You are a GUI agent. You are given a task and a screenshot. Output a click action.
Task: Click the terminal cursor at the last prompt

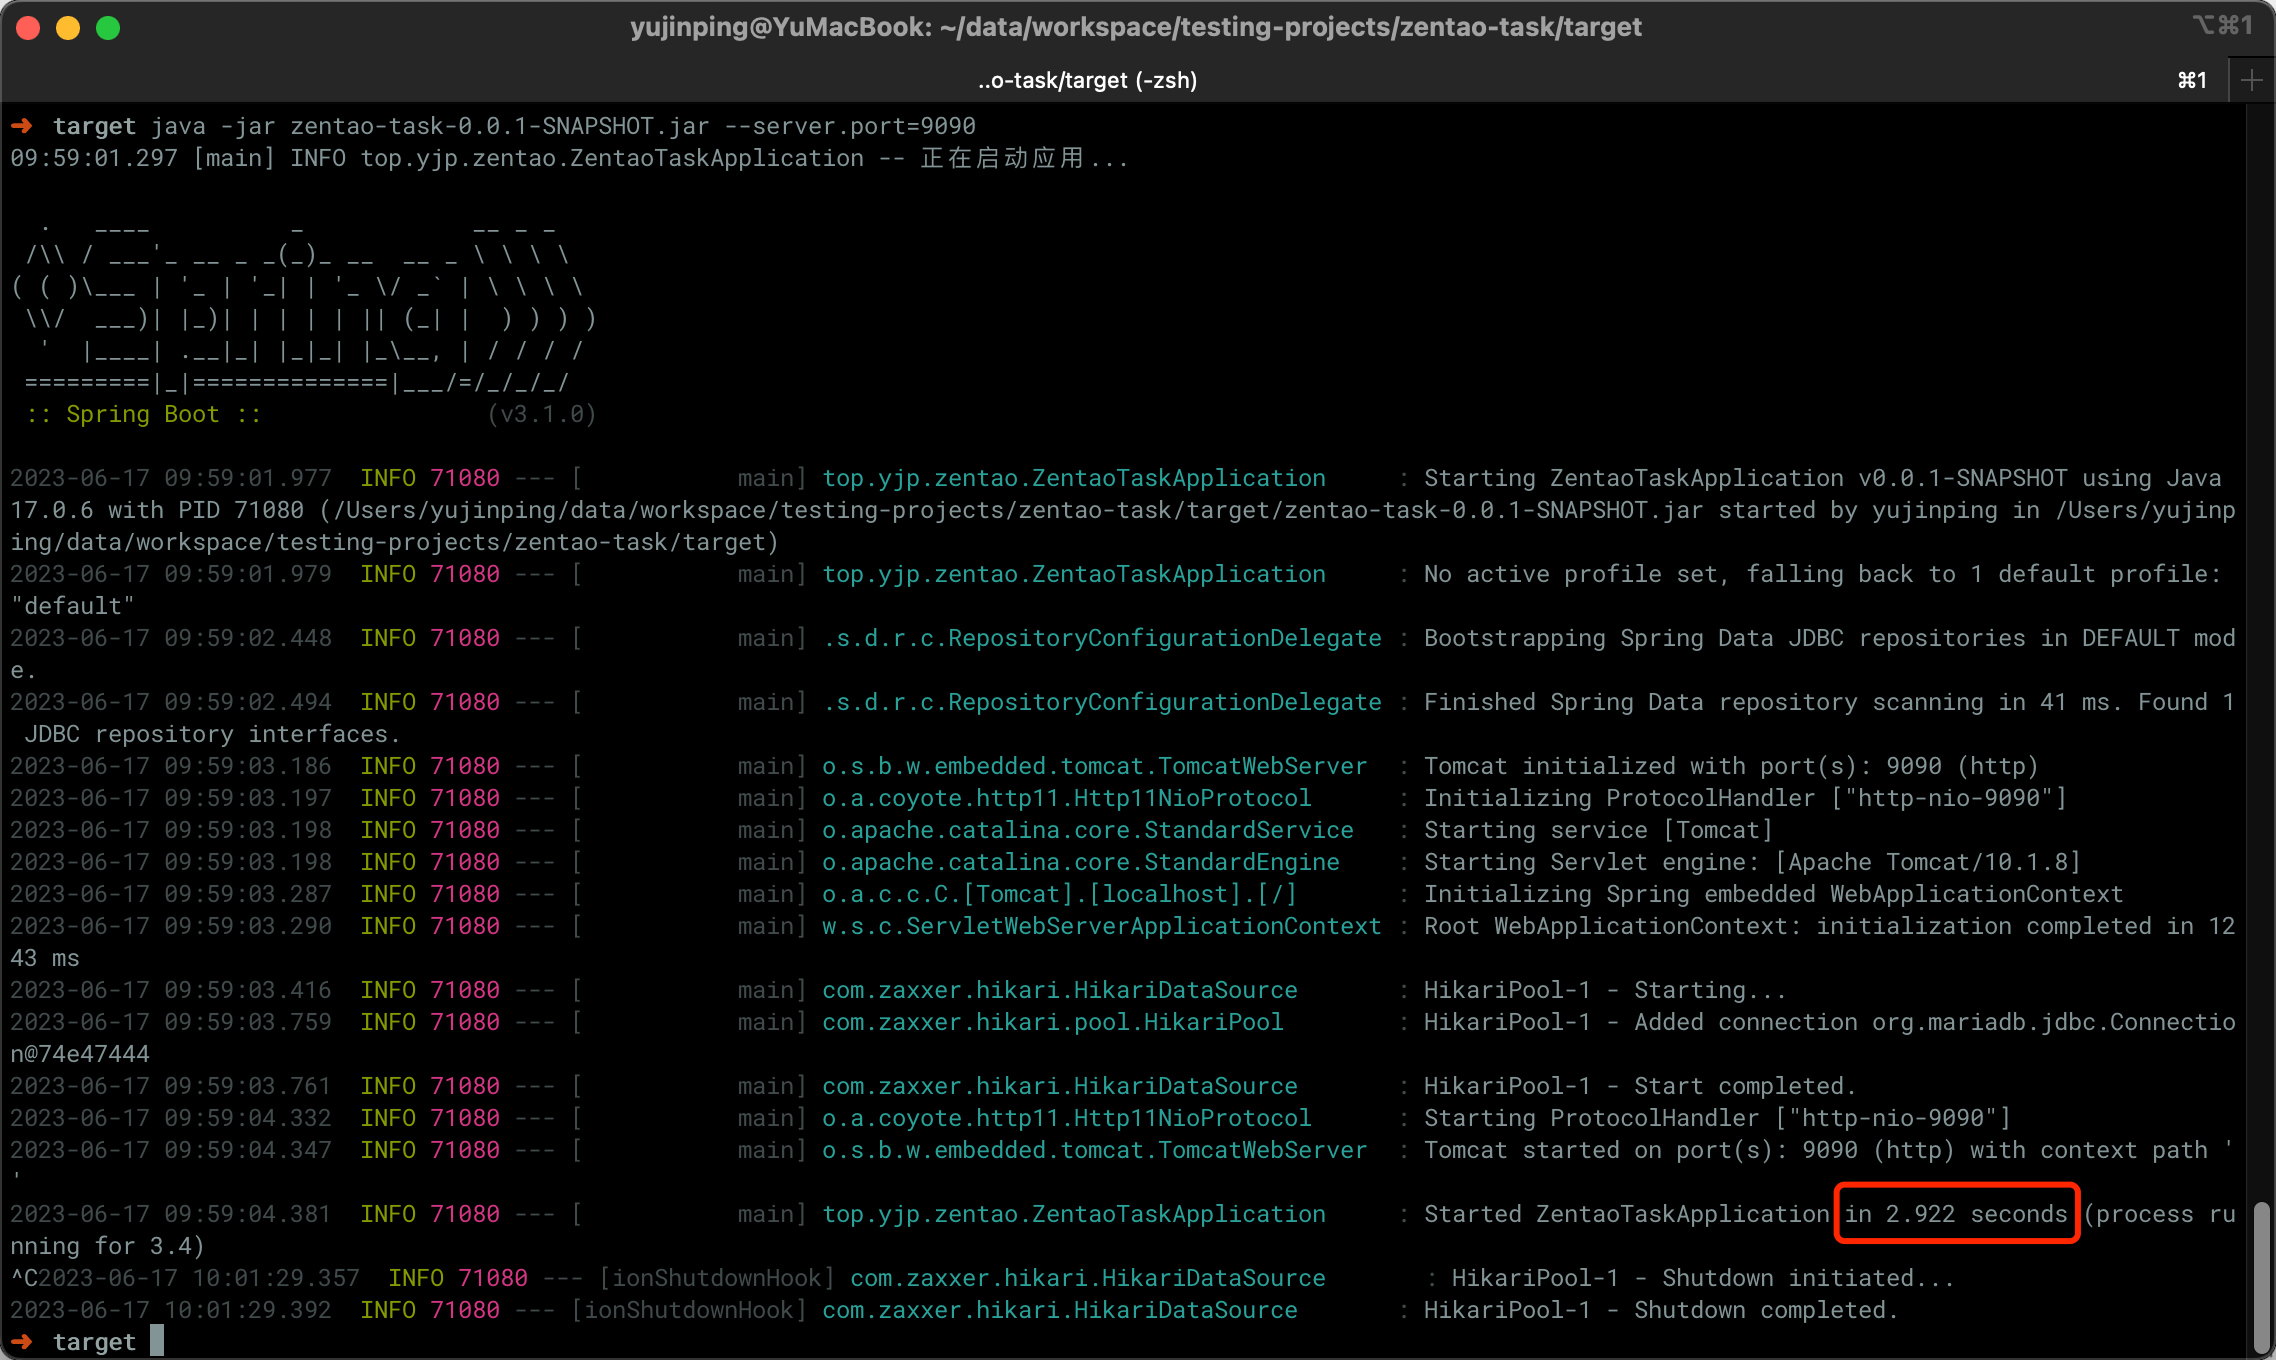click(x=157, y=1341)
